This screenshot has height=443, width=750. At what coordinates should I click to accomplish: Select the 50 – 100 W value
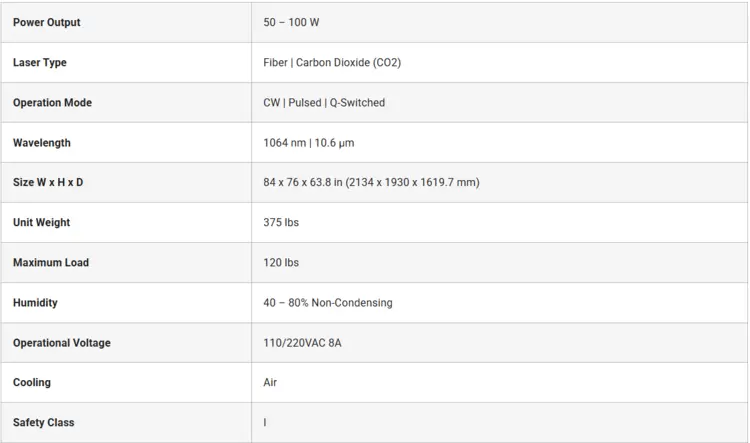coord(291,22)
